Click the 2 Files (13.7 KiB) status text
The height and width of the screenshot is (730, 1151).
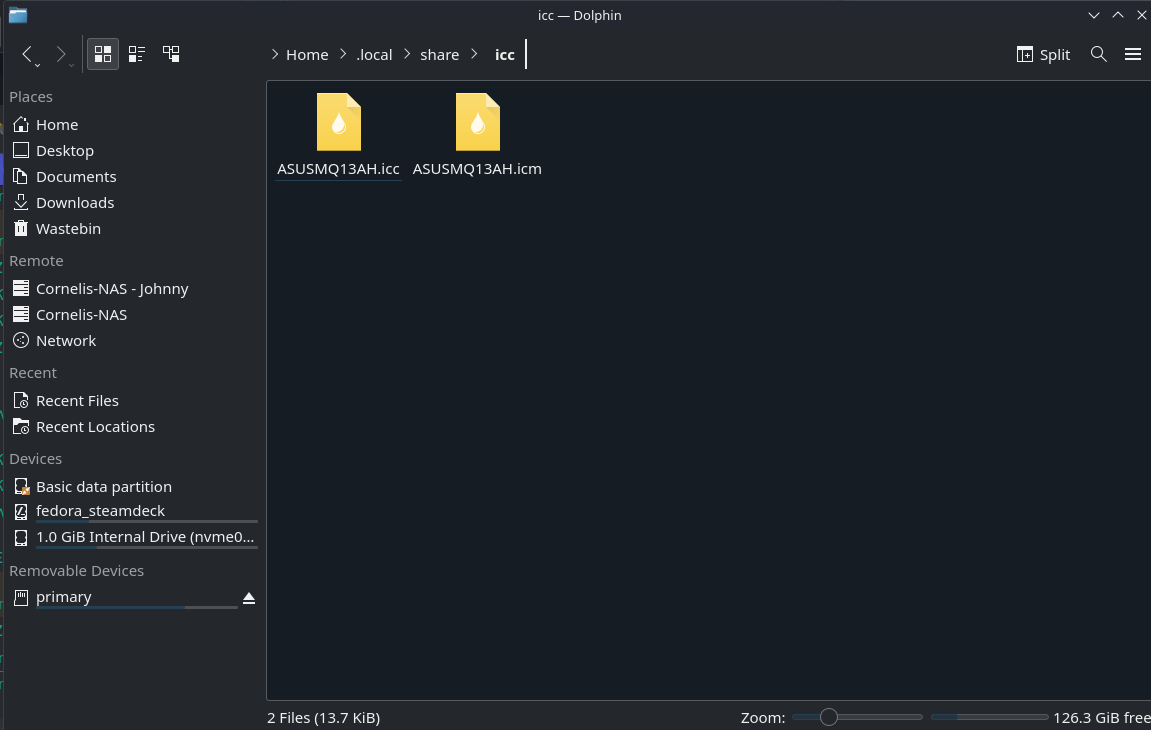324,718
